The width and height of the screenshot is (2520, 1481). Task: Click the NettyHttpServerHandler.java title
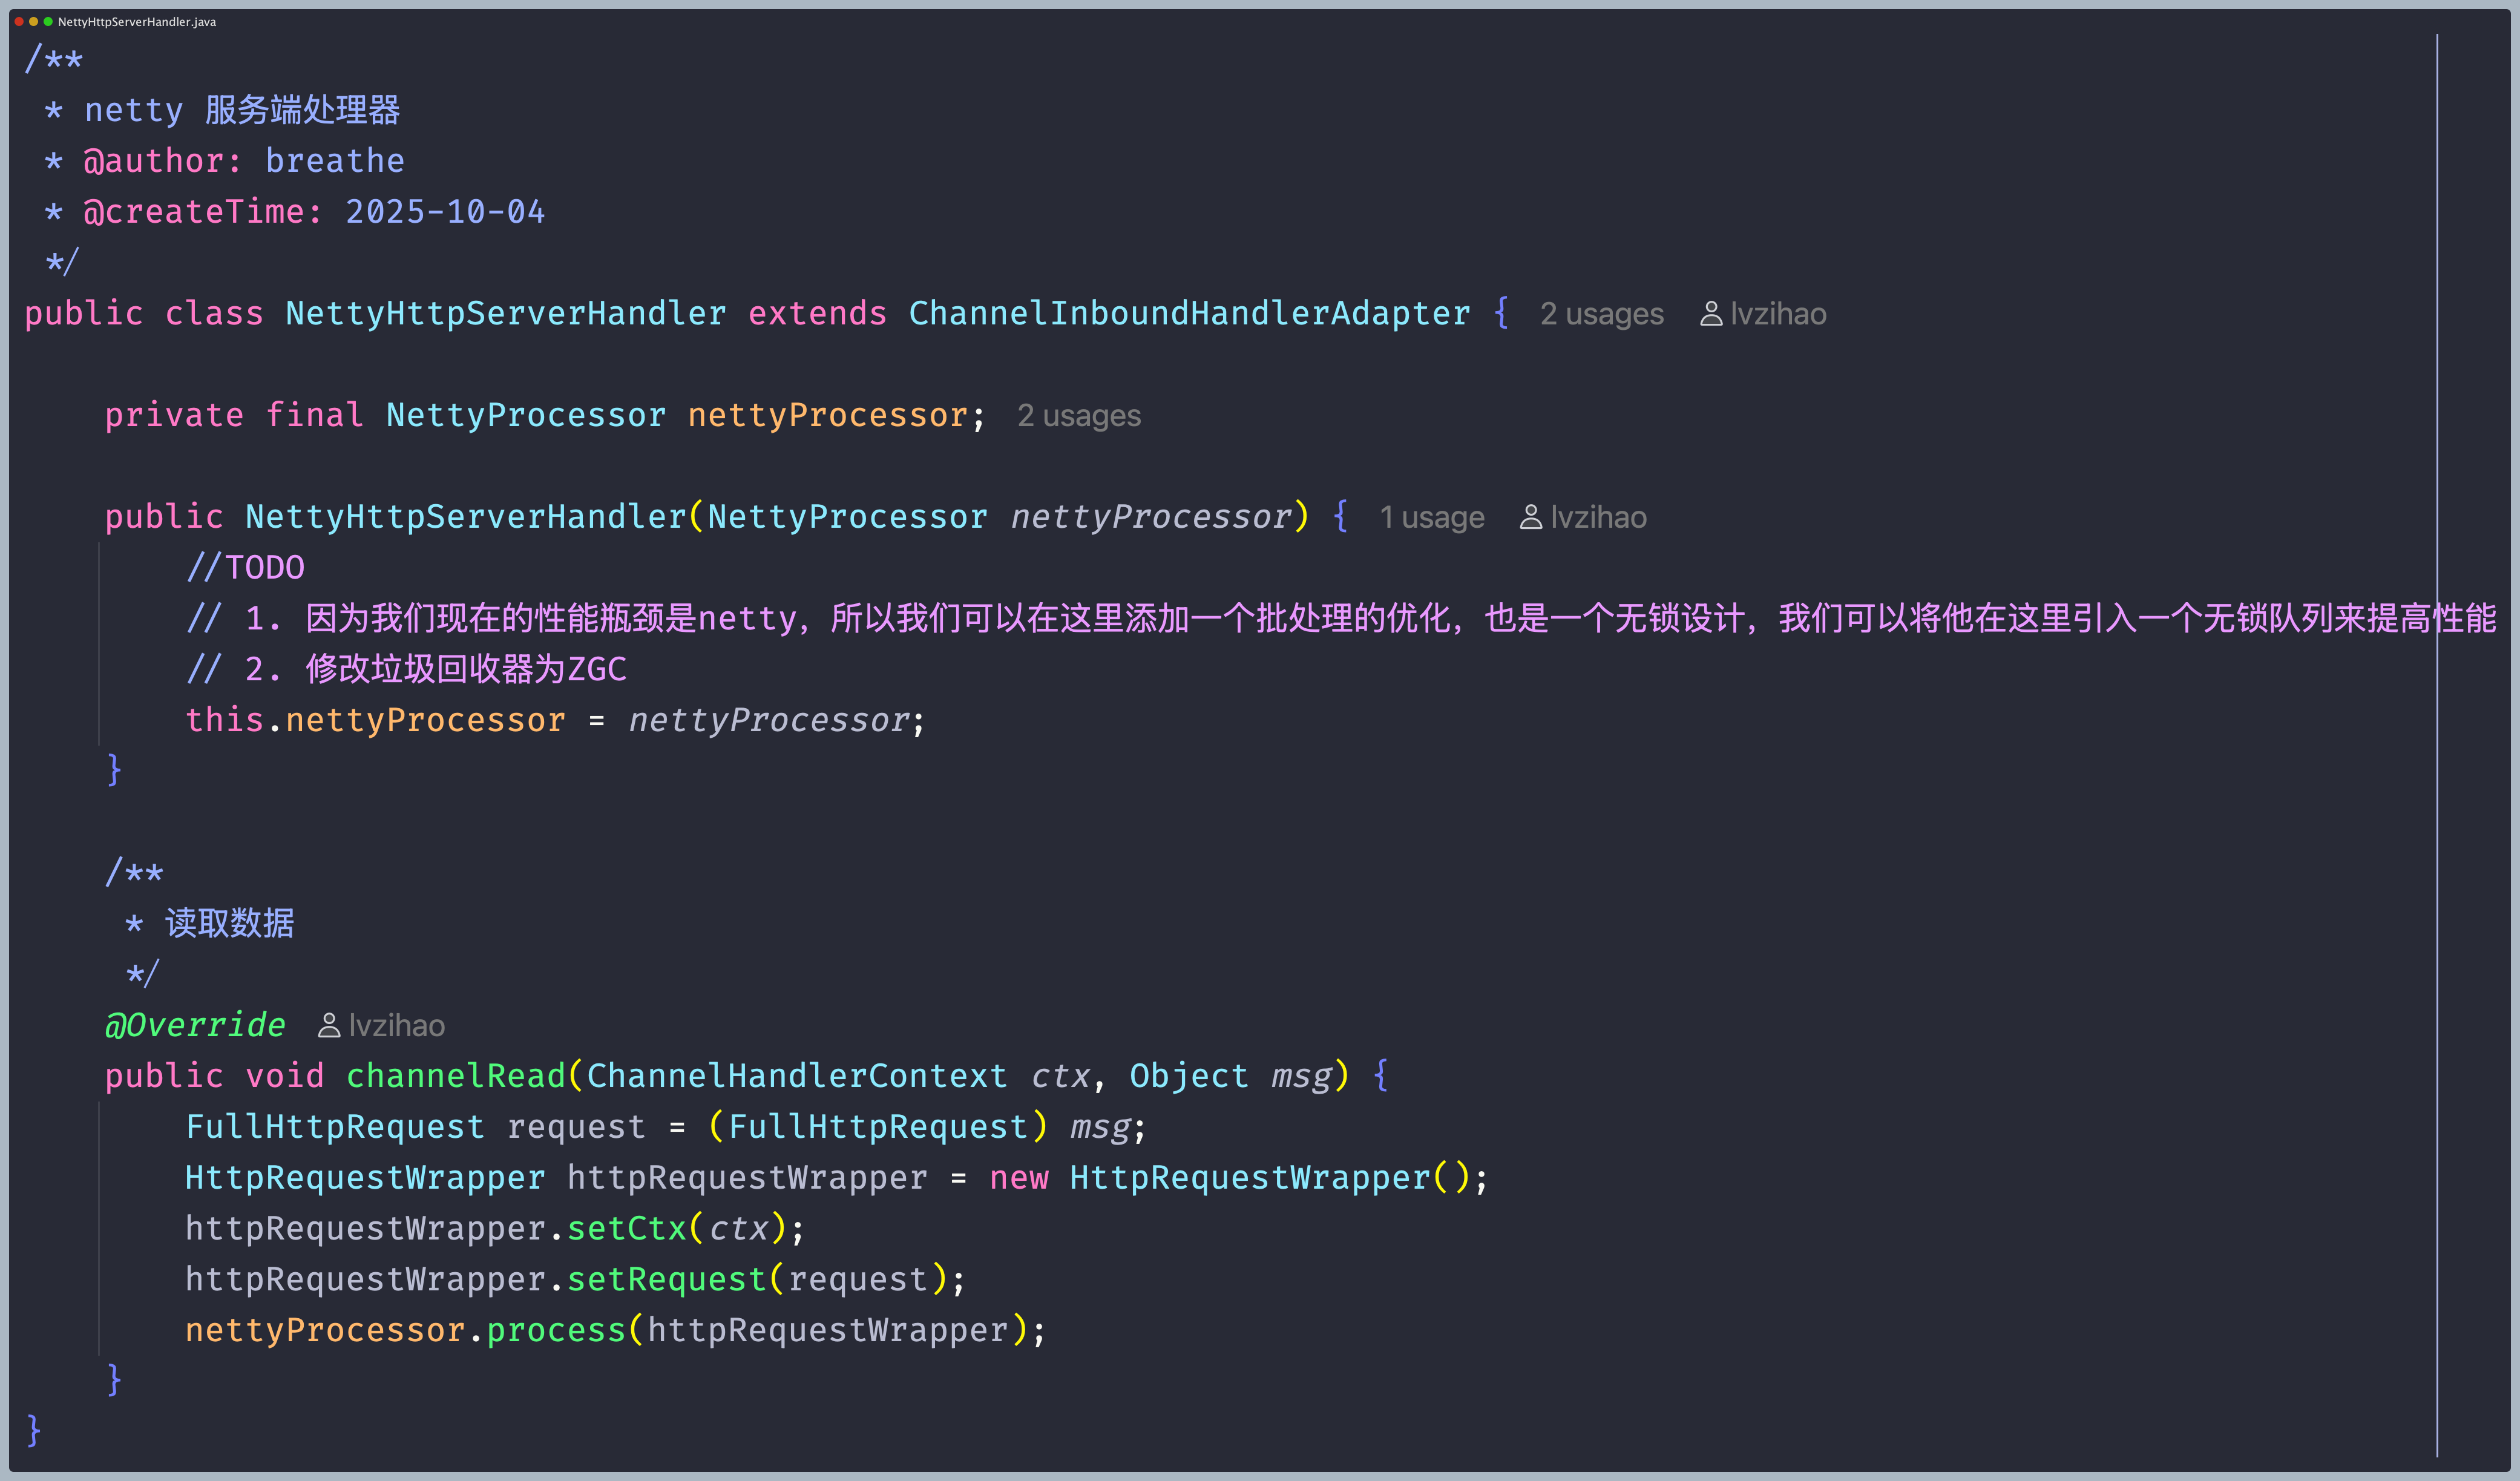(137, 21)
